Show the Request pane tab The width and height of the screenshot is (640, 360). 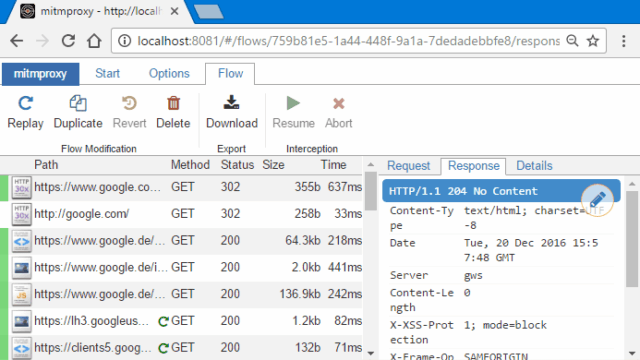tap(409, 166)
